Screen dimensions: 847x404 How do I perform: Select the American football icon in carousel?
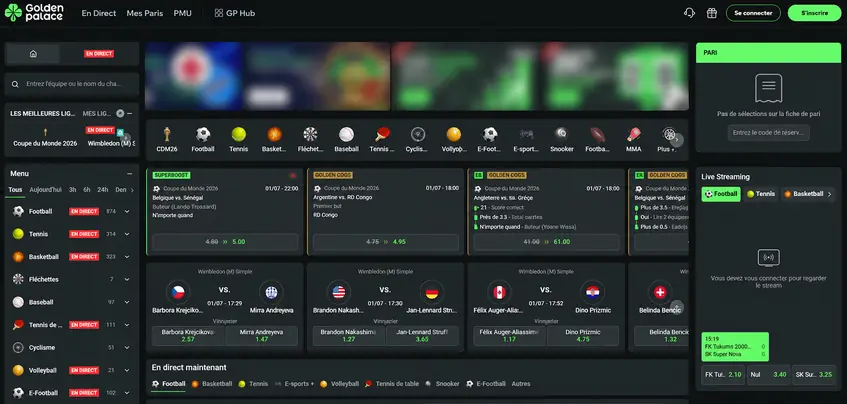(597, 134)
